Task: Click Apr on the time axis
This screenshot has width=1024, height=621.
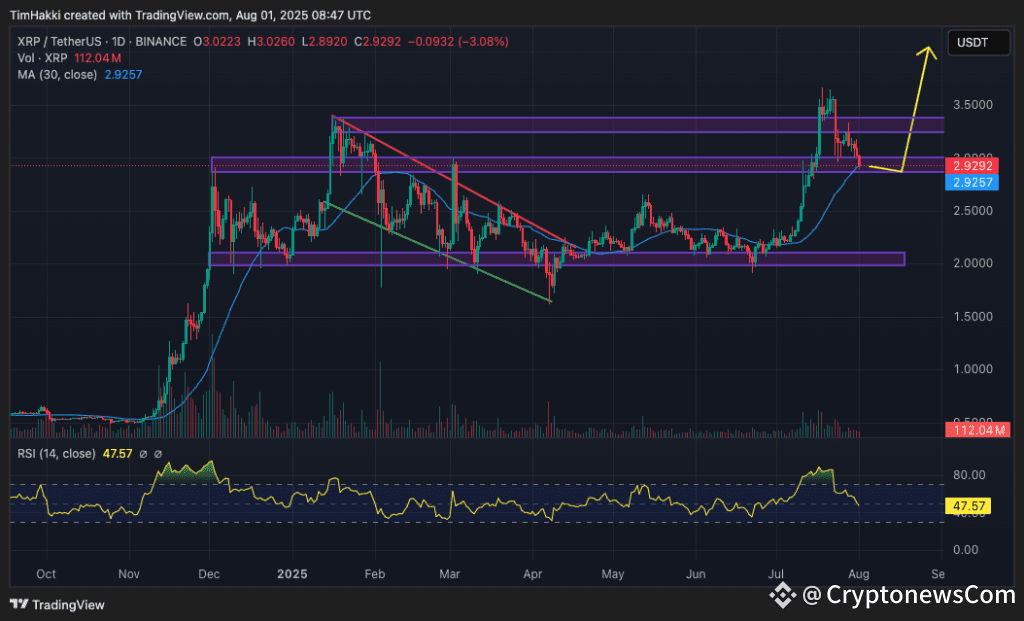Action: tap(533, 574)
